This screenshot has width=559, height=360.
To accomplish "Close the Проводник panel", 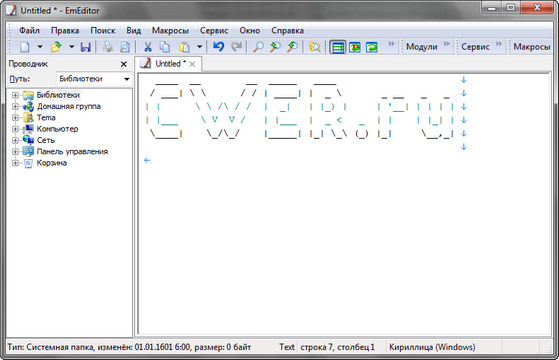I will [x=124, y=64].
